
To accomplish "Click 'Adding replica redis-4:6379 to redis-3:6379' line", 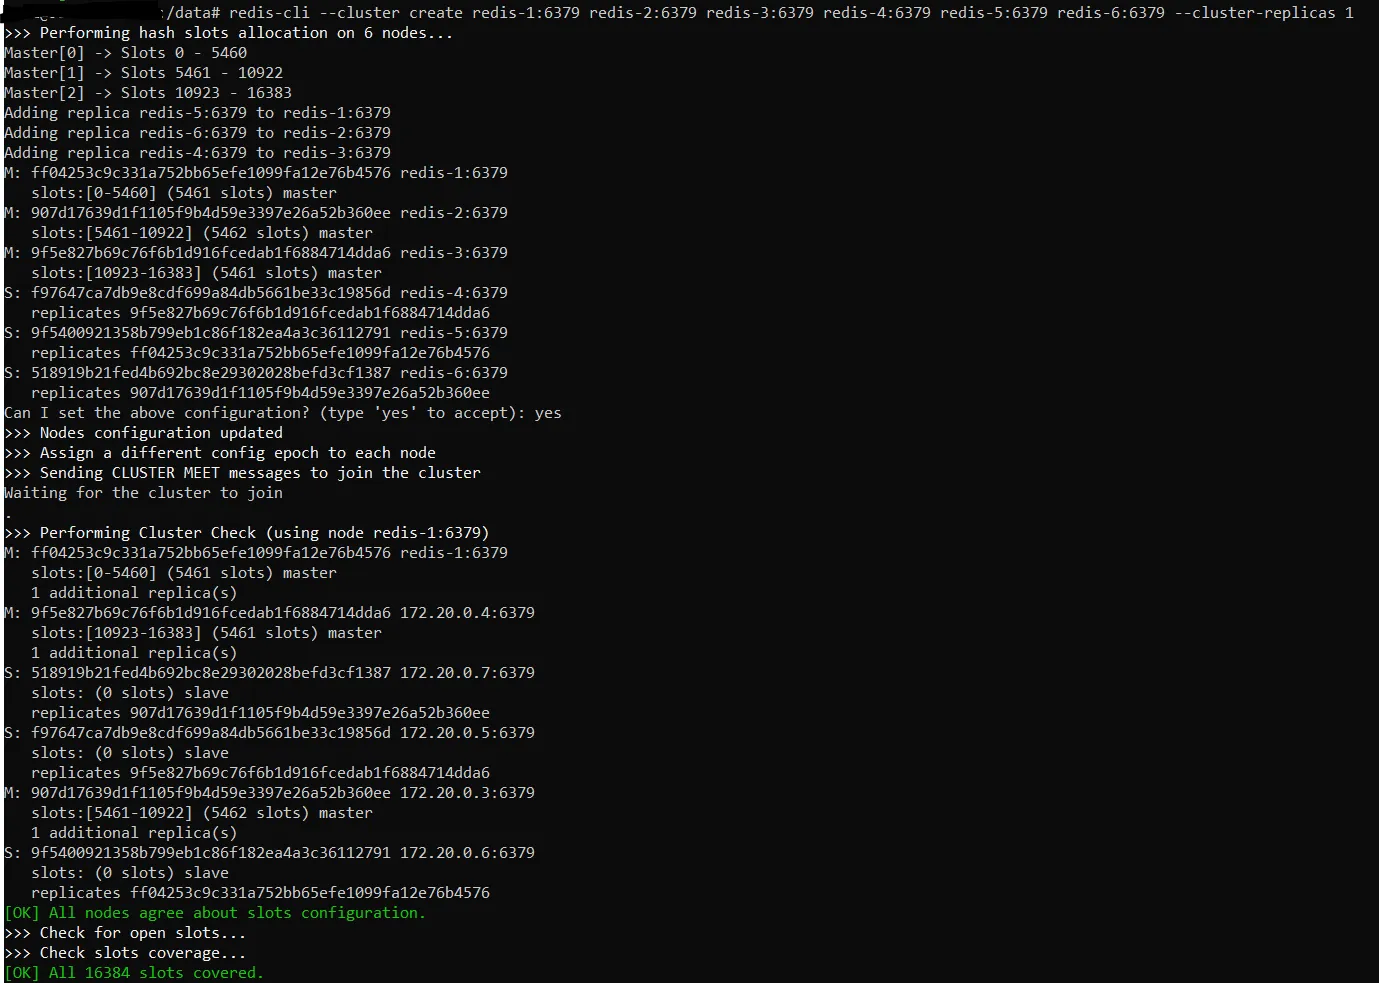I will pos(197,153).
